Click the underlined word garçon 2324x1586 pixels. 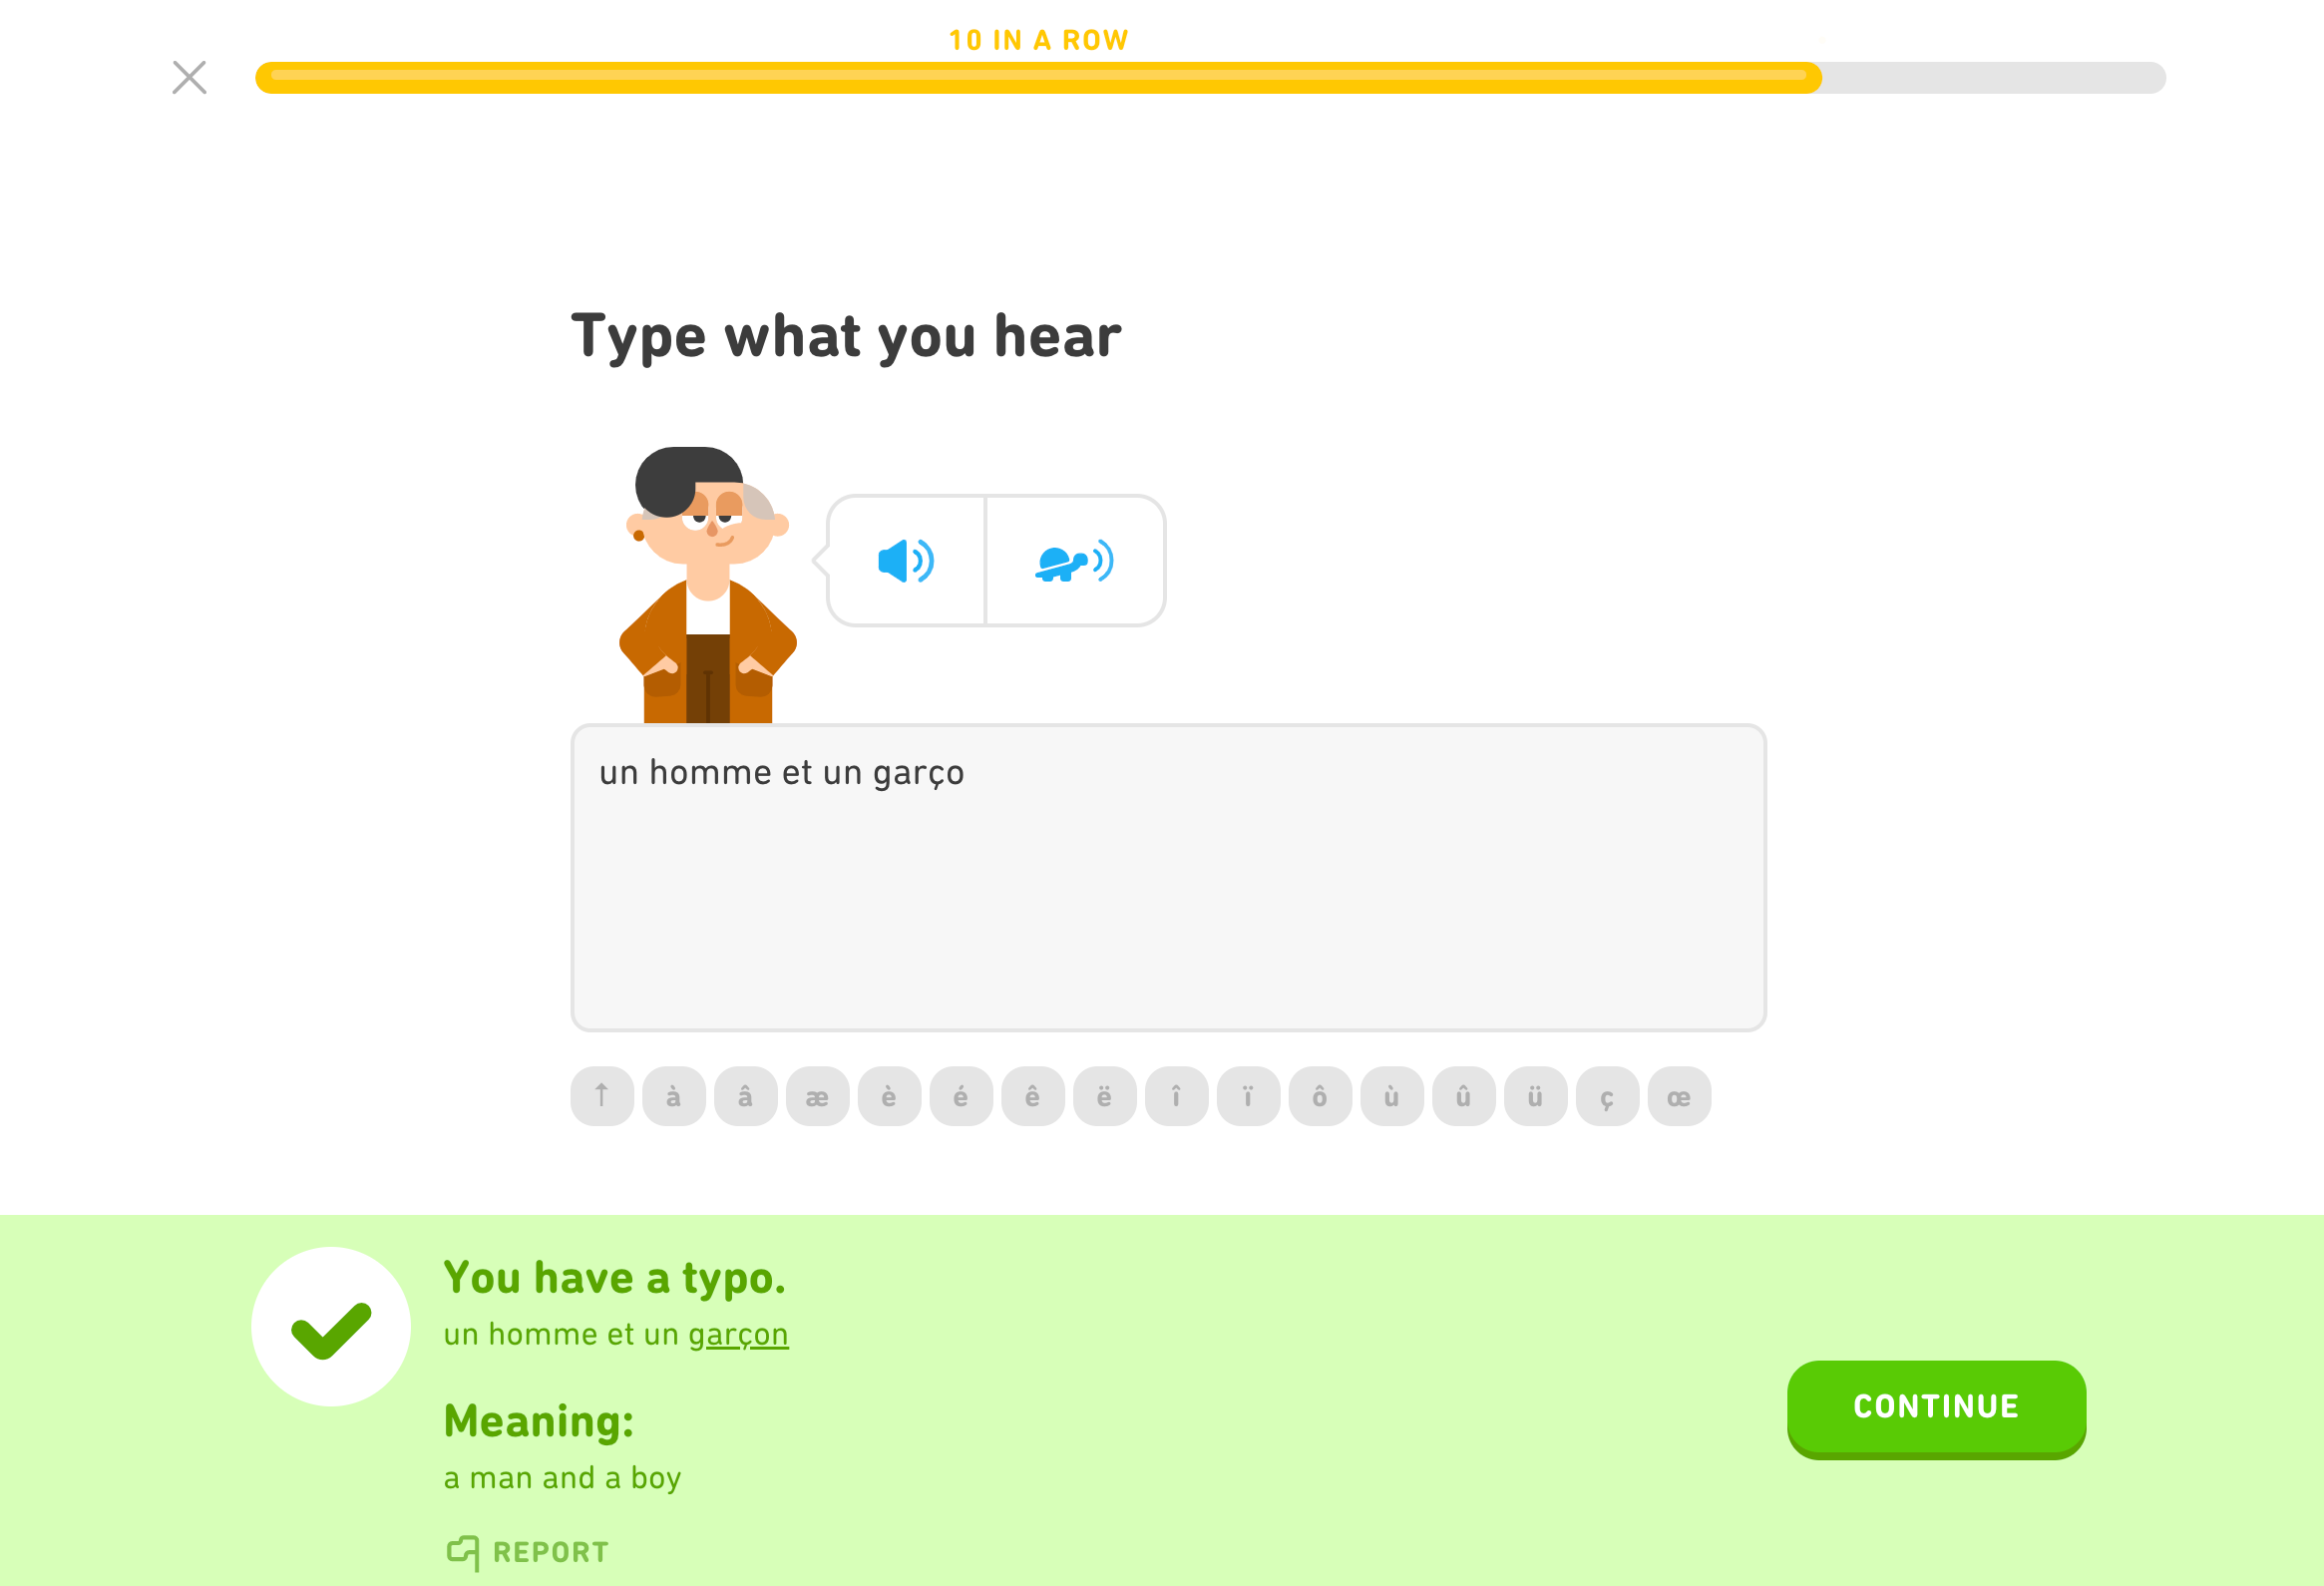tap(738, 1335)
